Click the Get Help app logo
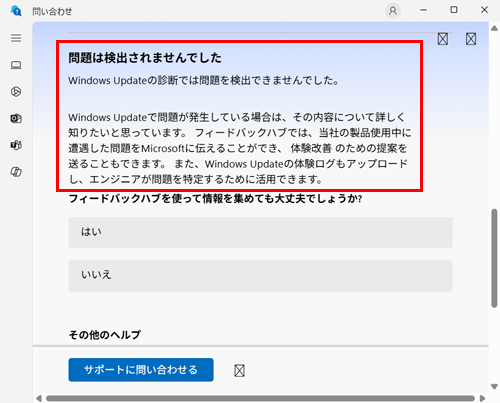Screen dimensions: 500x403 (x=16, y=11)
